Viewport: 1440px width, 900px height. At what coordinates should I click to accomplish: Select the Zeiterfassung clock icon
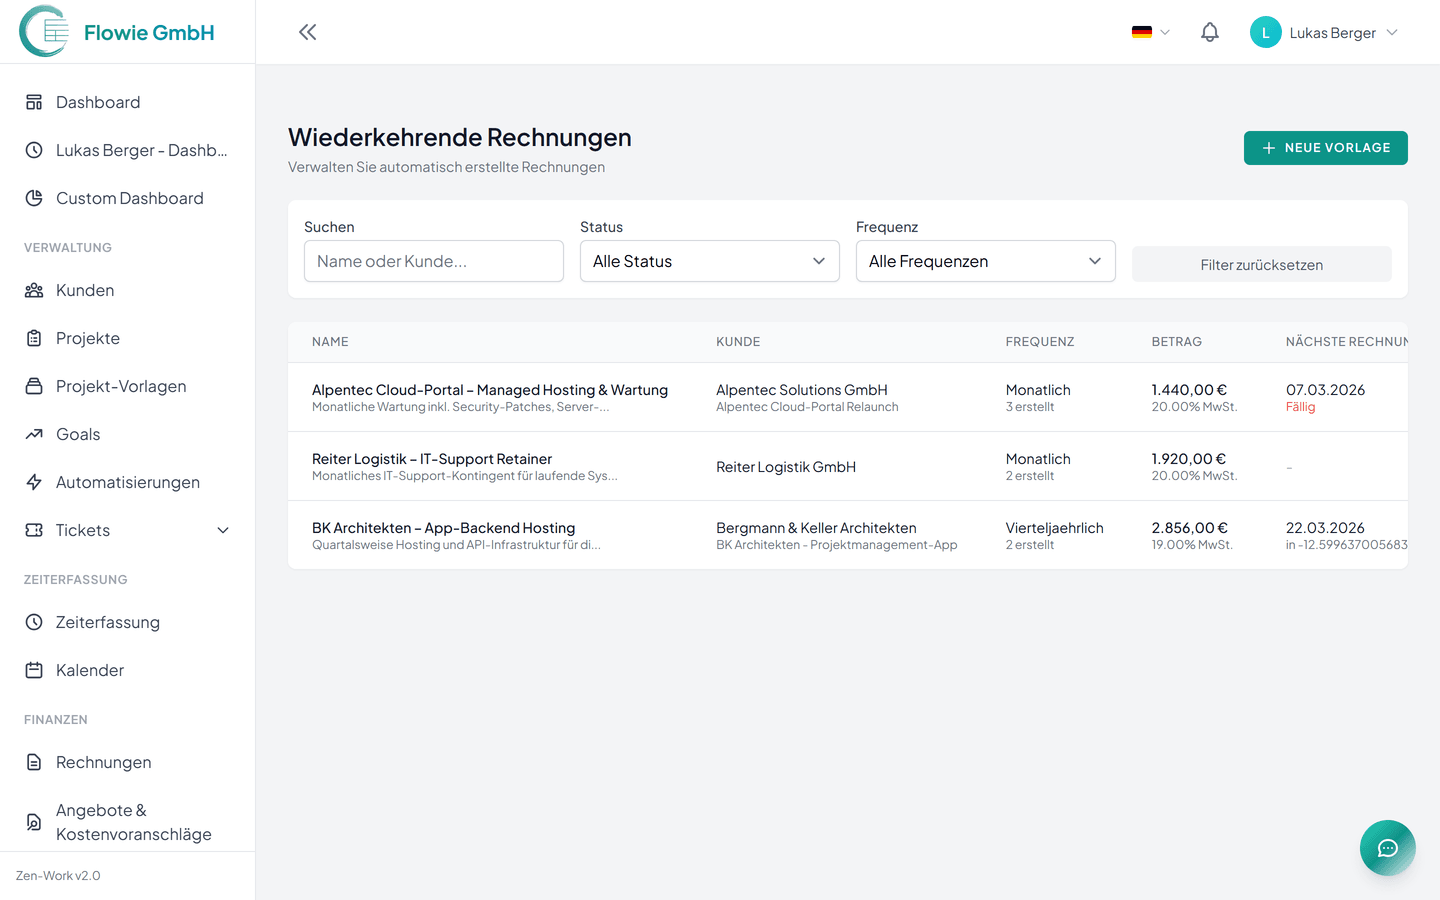33,621
